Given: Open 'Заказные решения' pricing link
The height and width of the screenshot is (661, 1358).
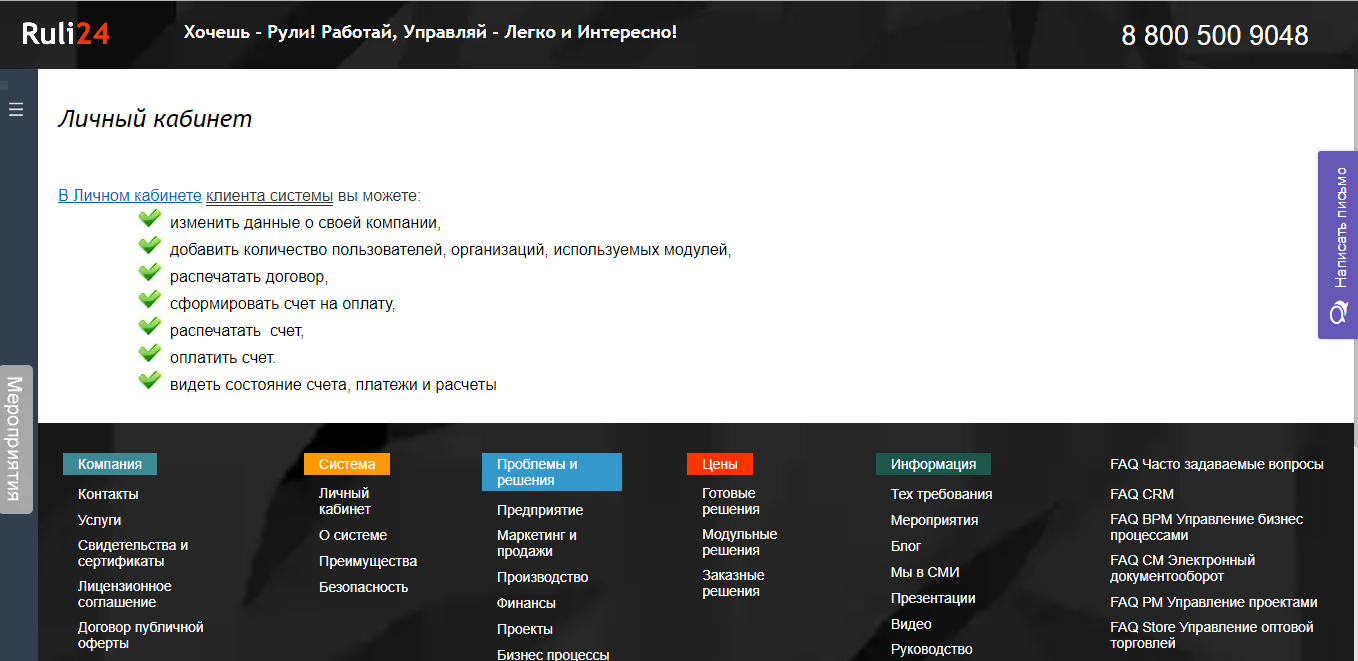Looking at the screenshot, I should tap(733, 583).
